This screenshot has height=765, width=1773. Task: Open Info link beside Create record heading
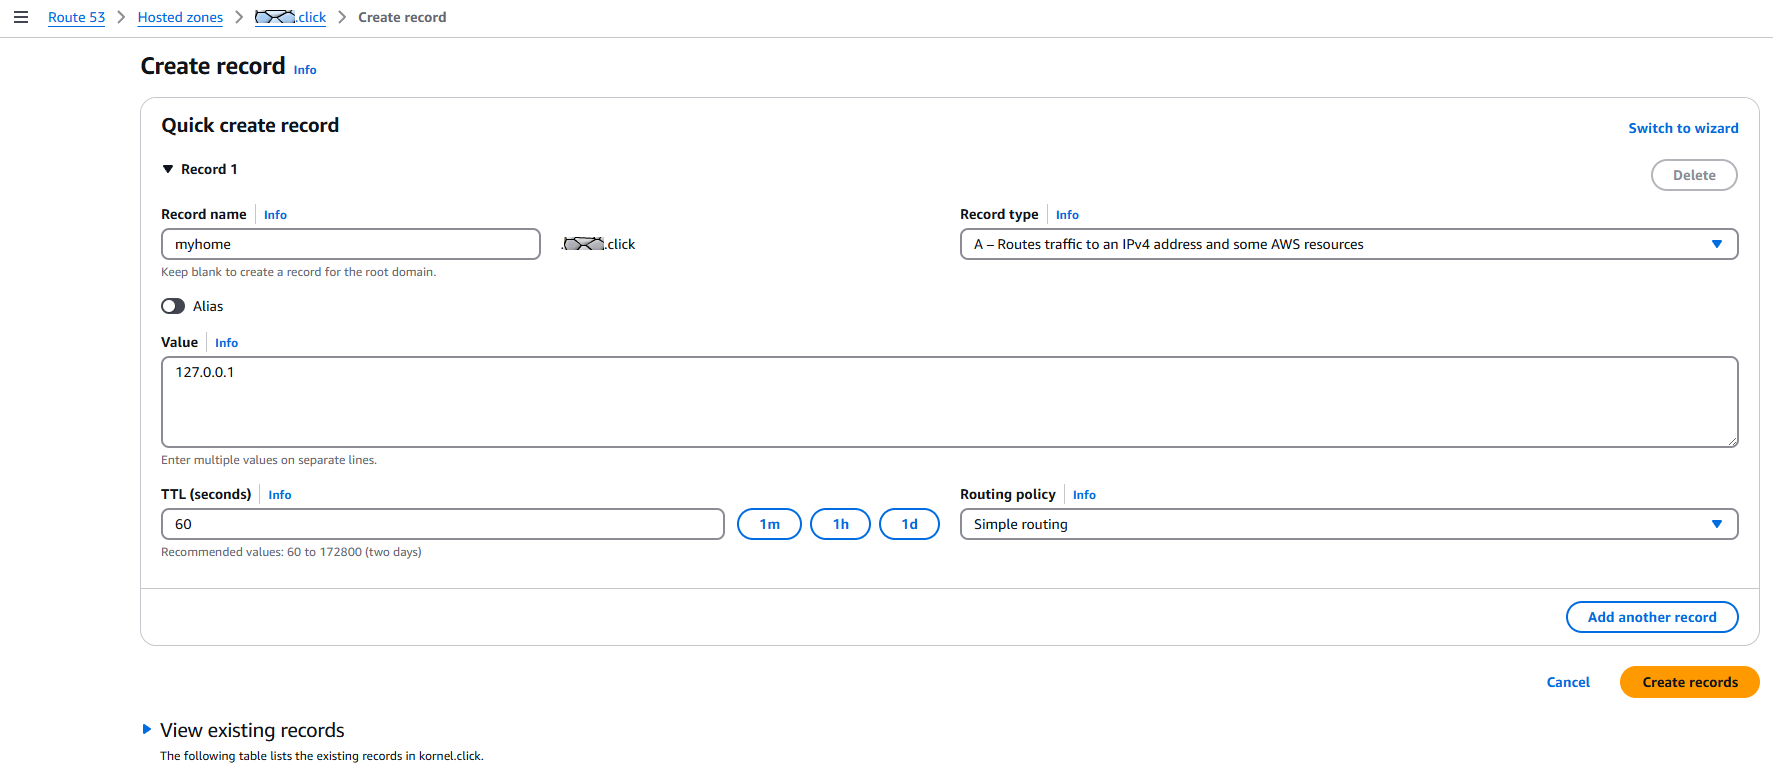305,70
